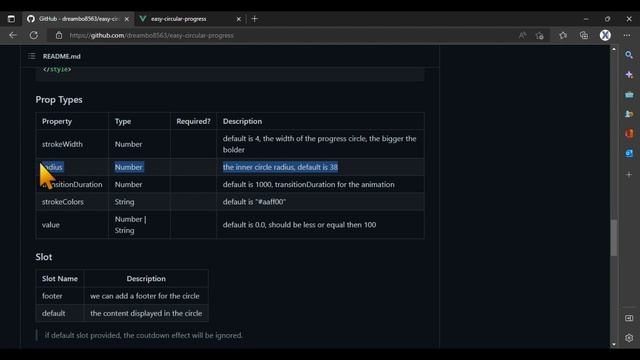Click strokeWidth description 'default is 4'

click(x=320, y=144)
